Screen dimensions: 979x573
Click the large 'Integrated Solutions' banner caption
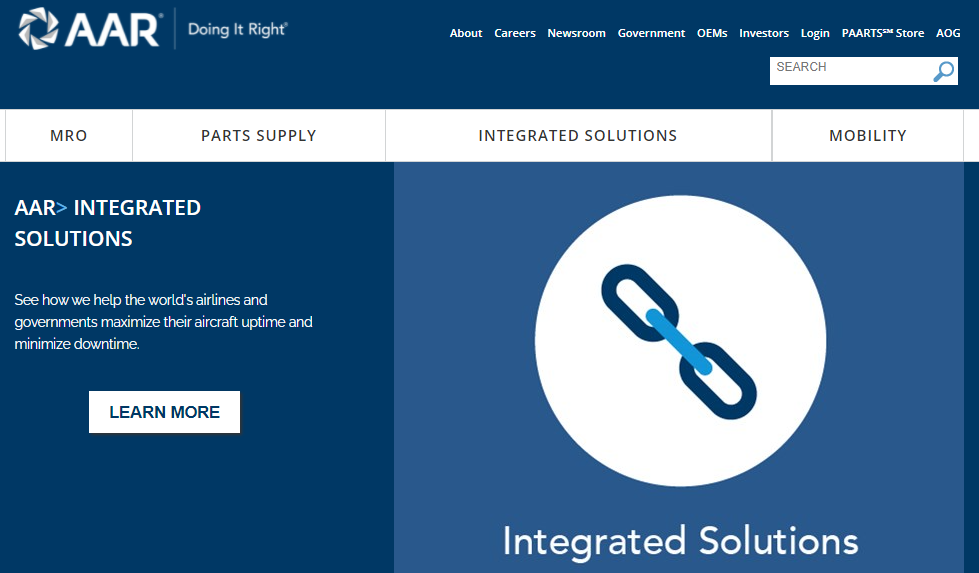(680, 541)
